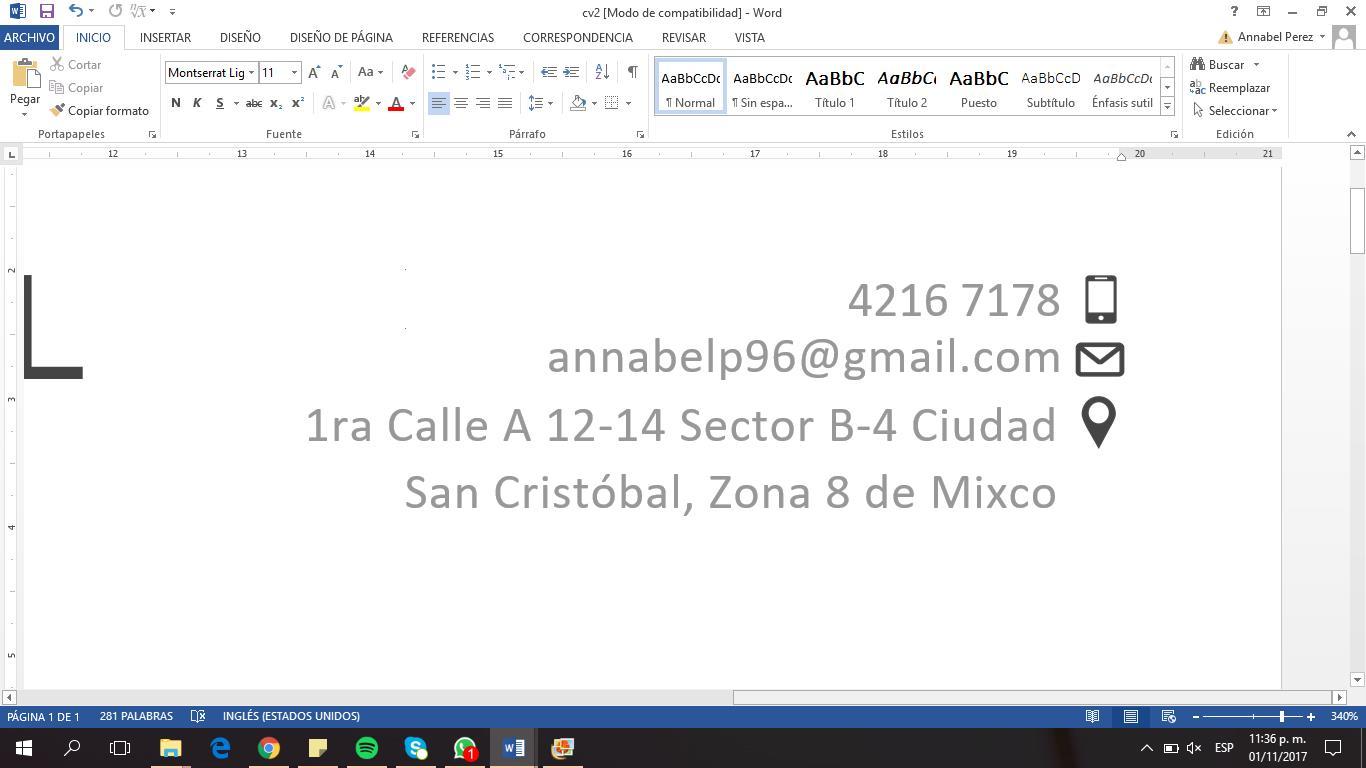Open Spotify from the taskbar
This screenshot has height=768, width=1366.
pos(367,748)
